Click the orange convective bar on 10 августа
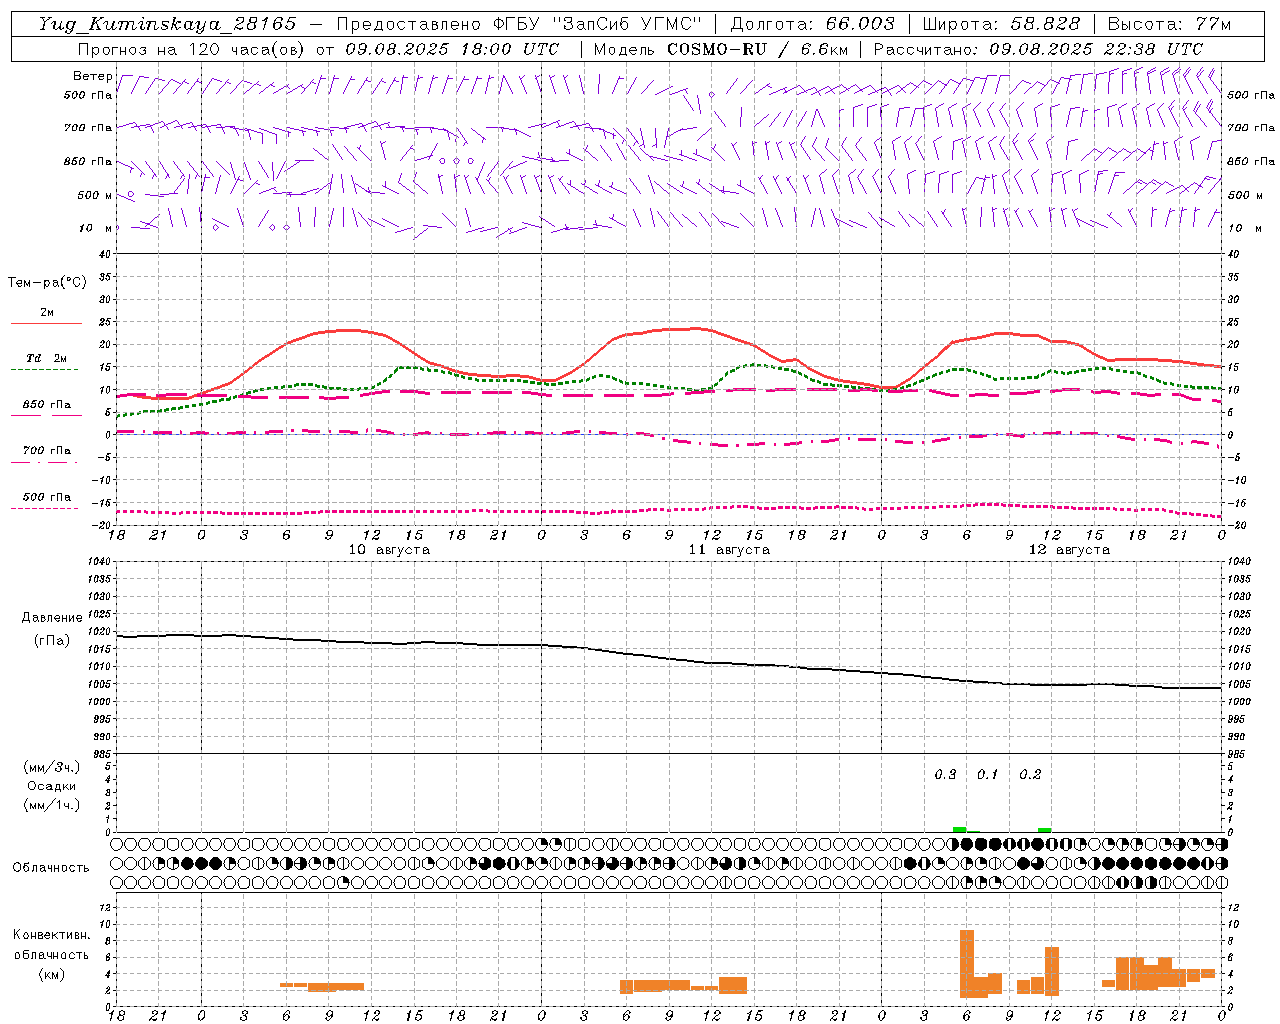 (322, 986)
